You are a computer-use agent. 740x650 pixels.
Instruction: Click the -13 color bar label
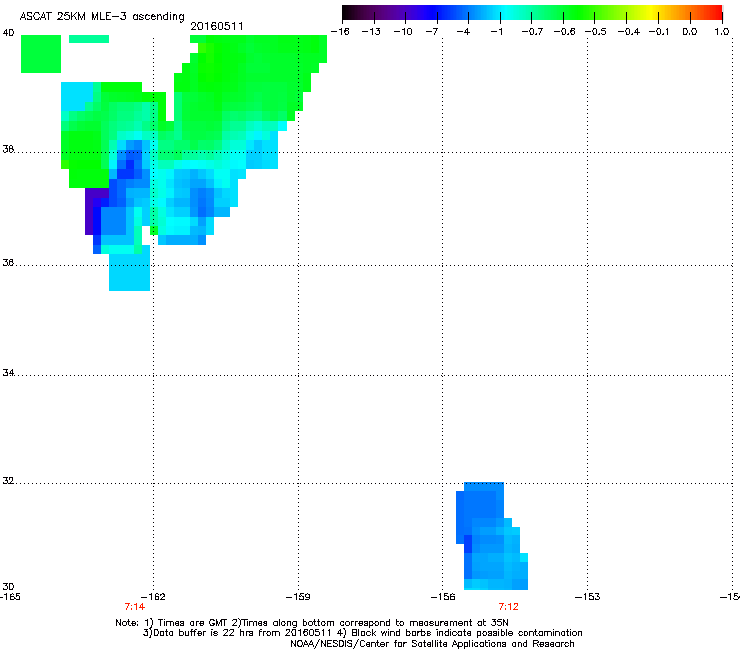click(x=371, y=32)
